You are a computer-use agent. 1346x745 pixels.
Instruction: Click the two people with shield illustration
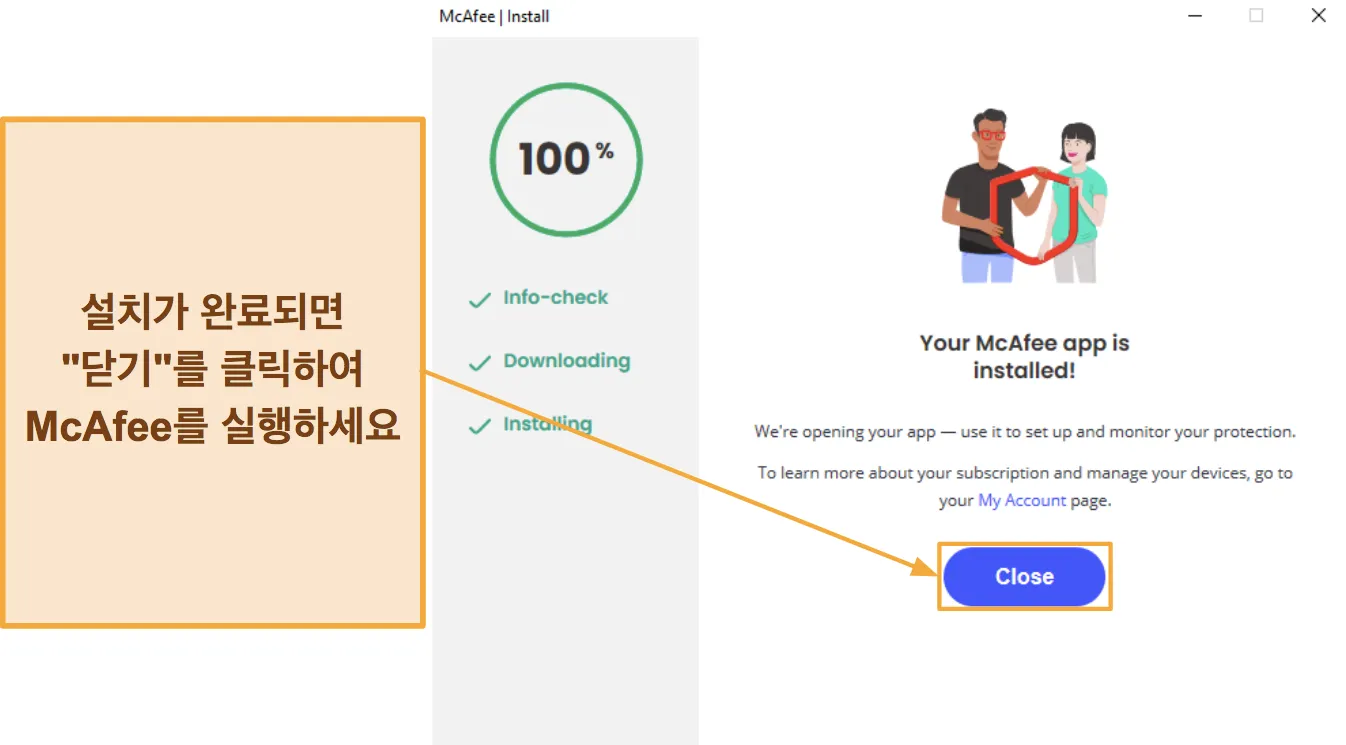(x=1024, y=195)
